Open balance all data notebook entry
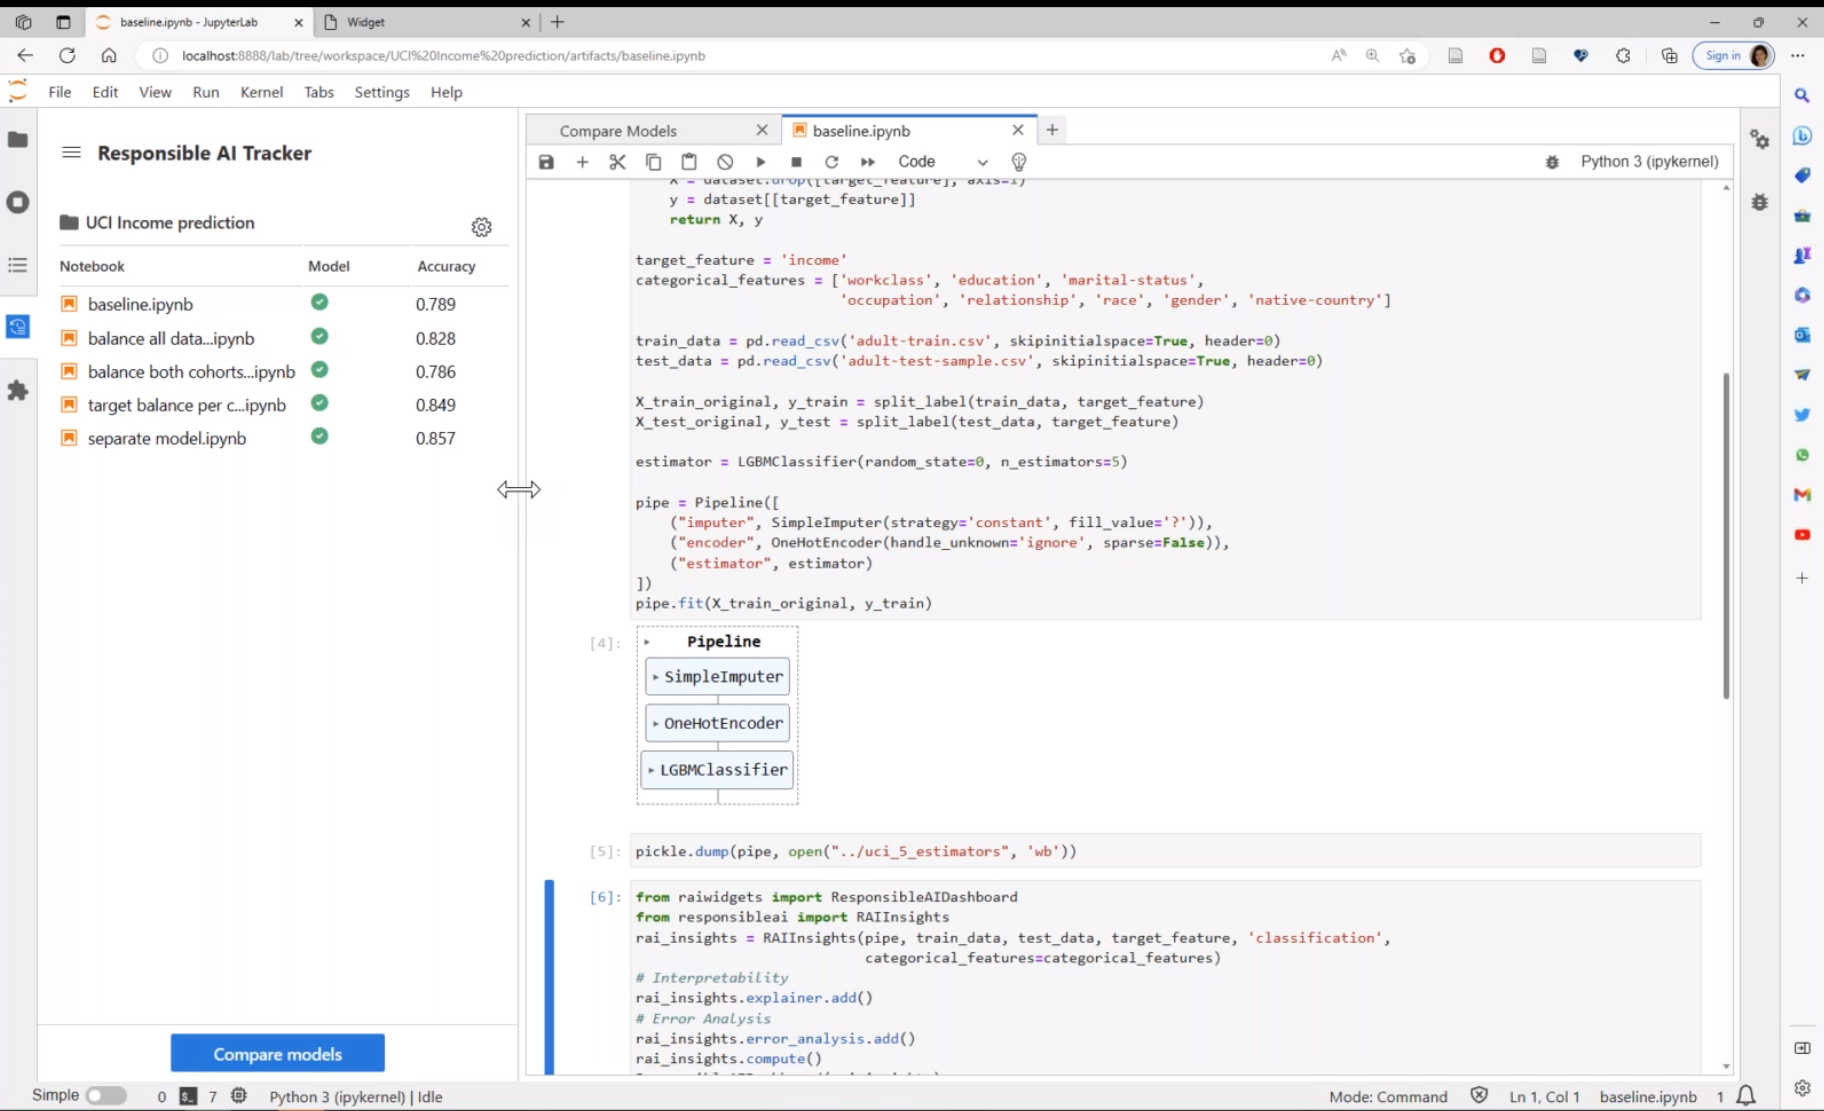 pyautogui.click(x=171, y=338)
